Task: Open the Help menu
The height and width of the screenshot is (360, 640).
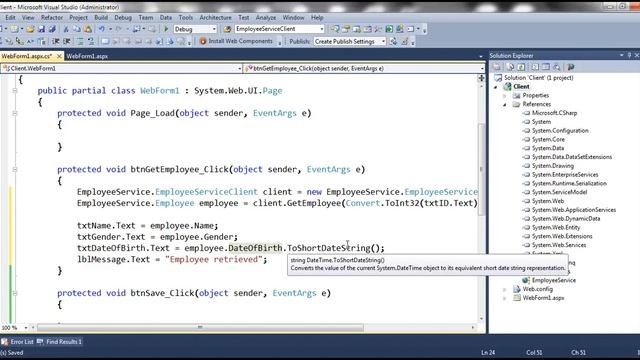Action: (317, 18)
